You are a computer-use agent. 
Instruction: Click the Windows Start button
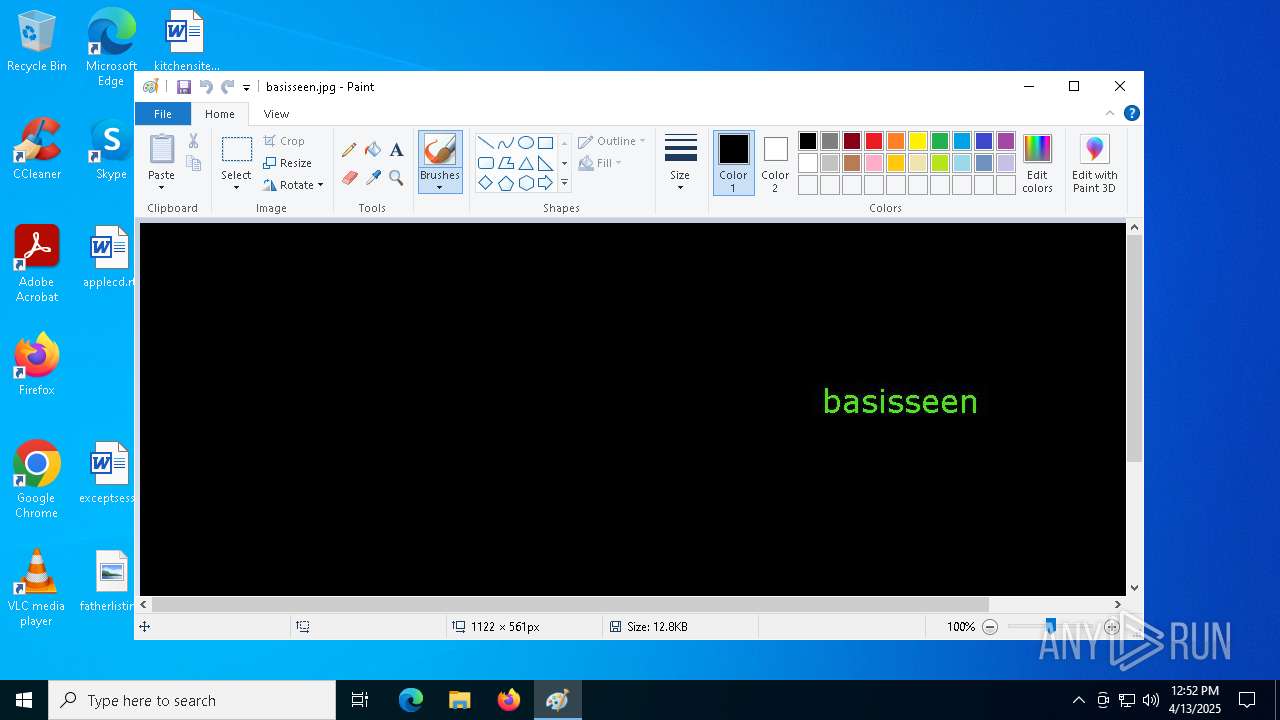24,700
